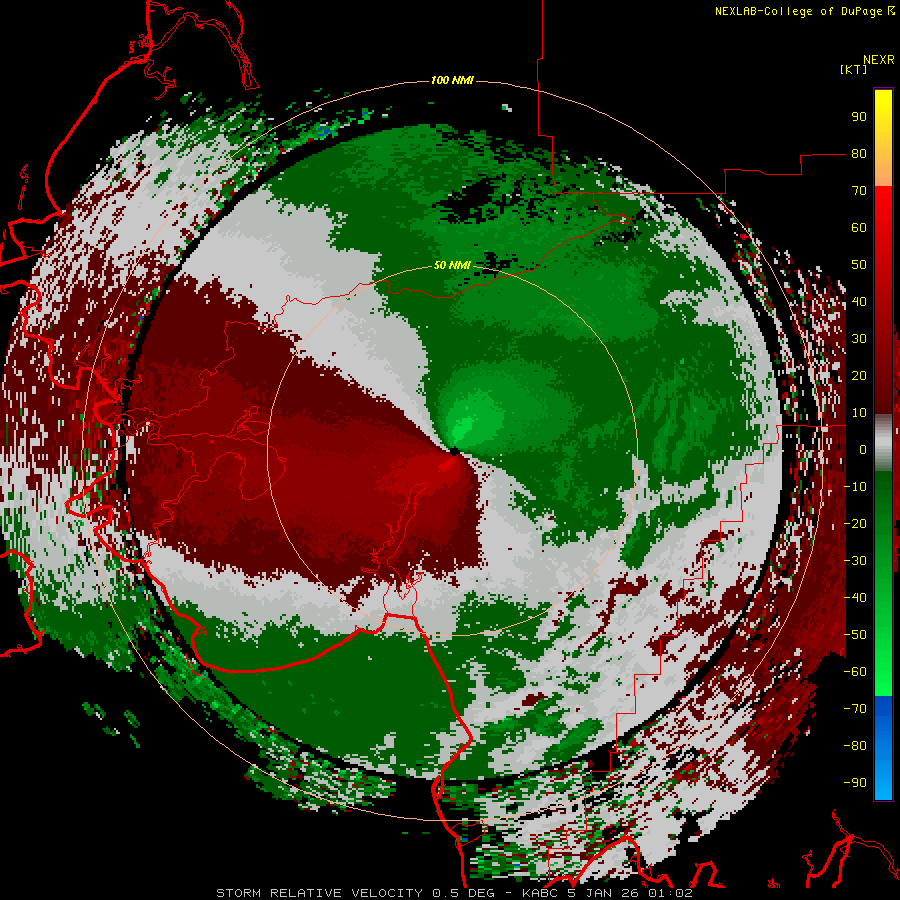Click the 50 value on the velocity scale
900x900 pixels.
click(859, 265)
